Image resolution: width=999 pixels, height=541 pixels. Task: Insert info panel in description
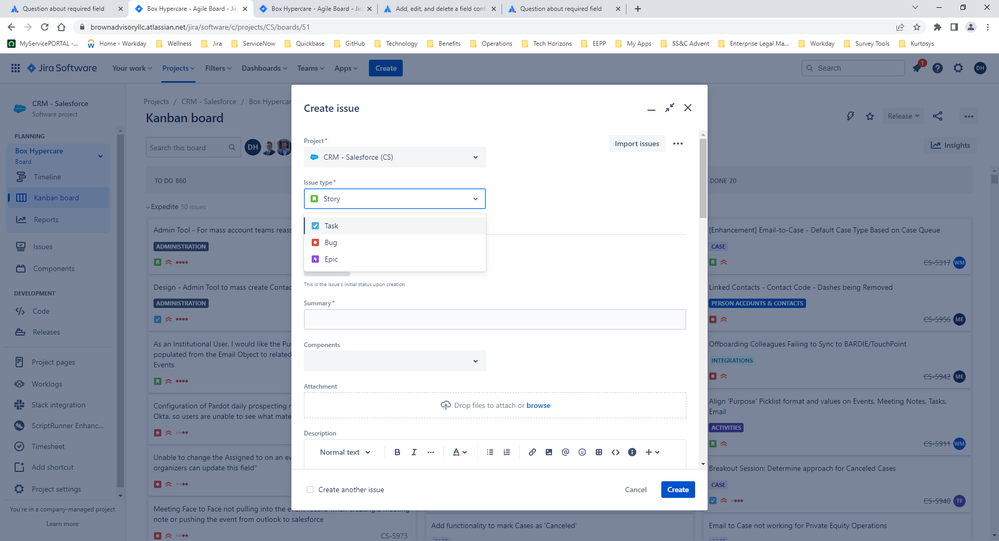pos(632,452)
